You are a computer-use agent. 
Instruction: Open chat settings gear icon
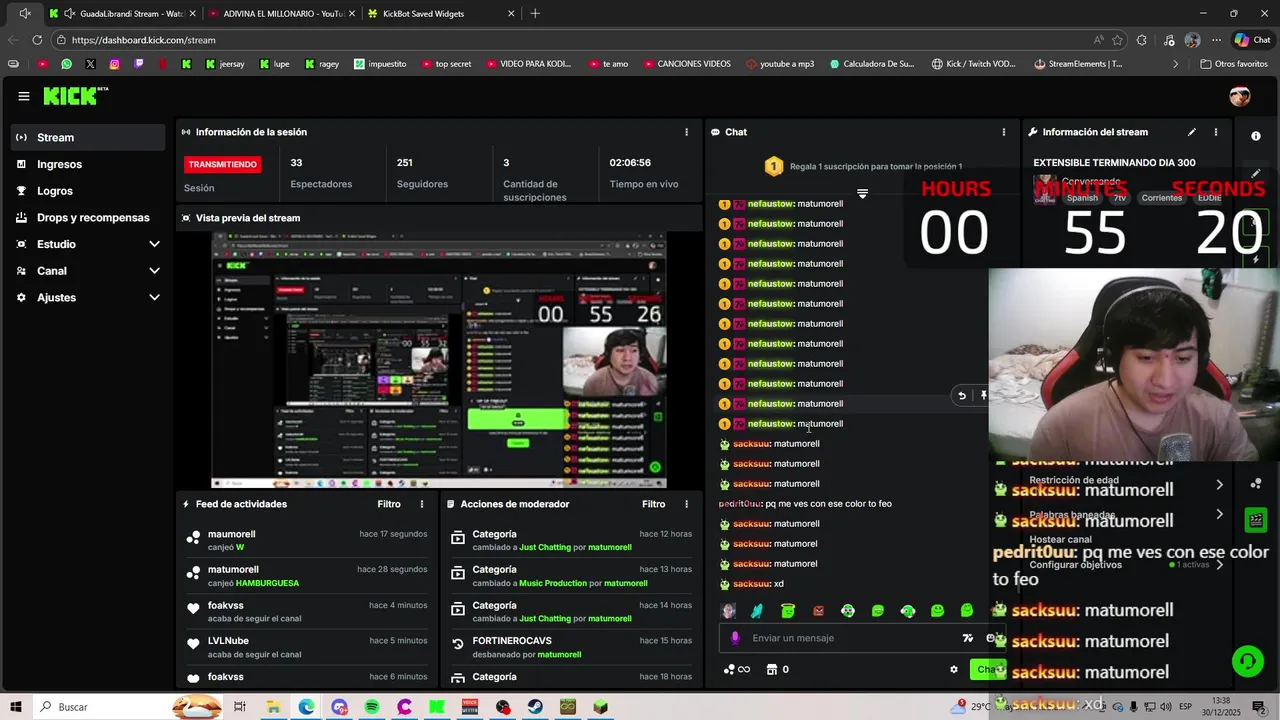pyautogui.click(x=954, y=670)
